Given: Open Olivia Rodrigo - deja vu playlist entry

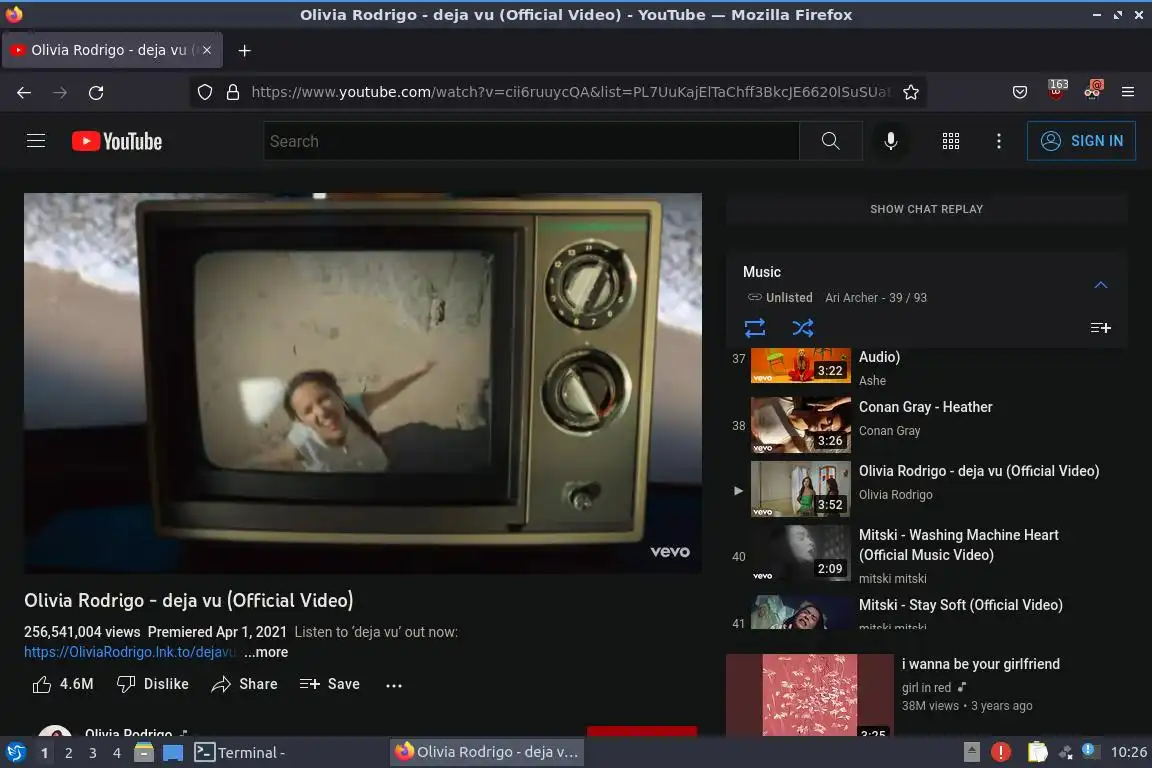Looking at the screenshot, I should pos(926,489).
